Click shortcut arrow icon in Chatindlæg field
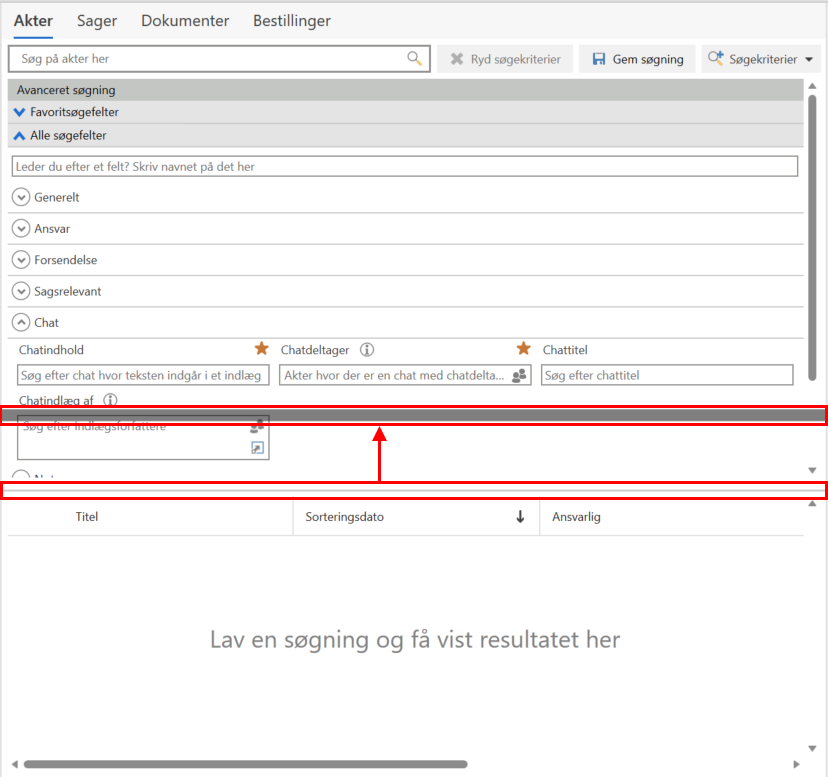Viewport: 828px width, 777px height. [257, 448]
